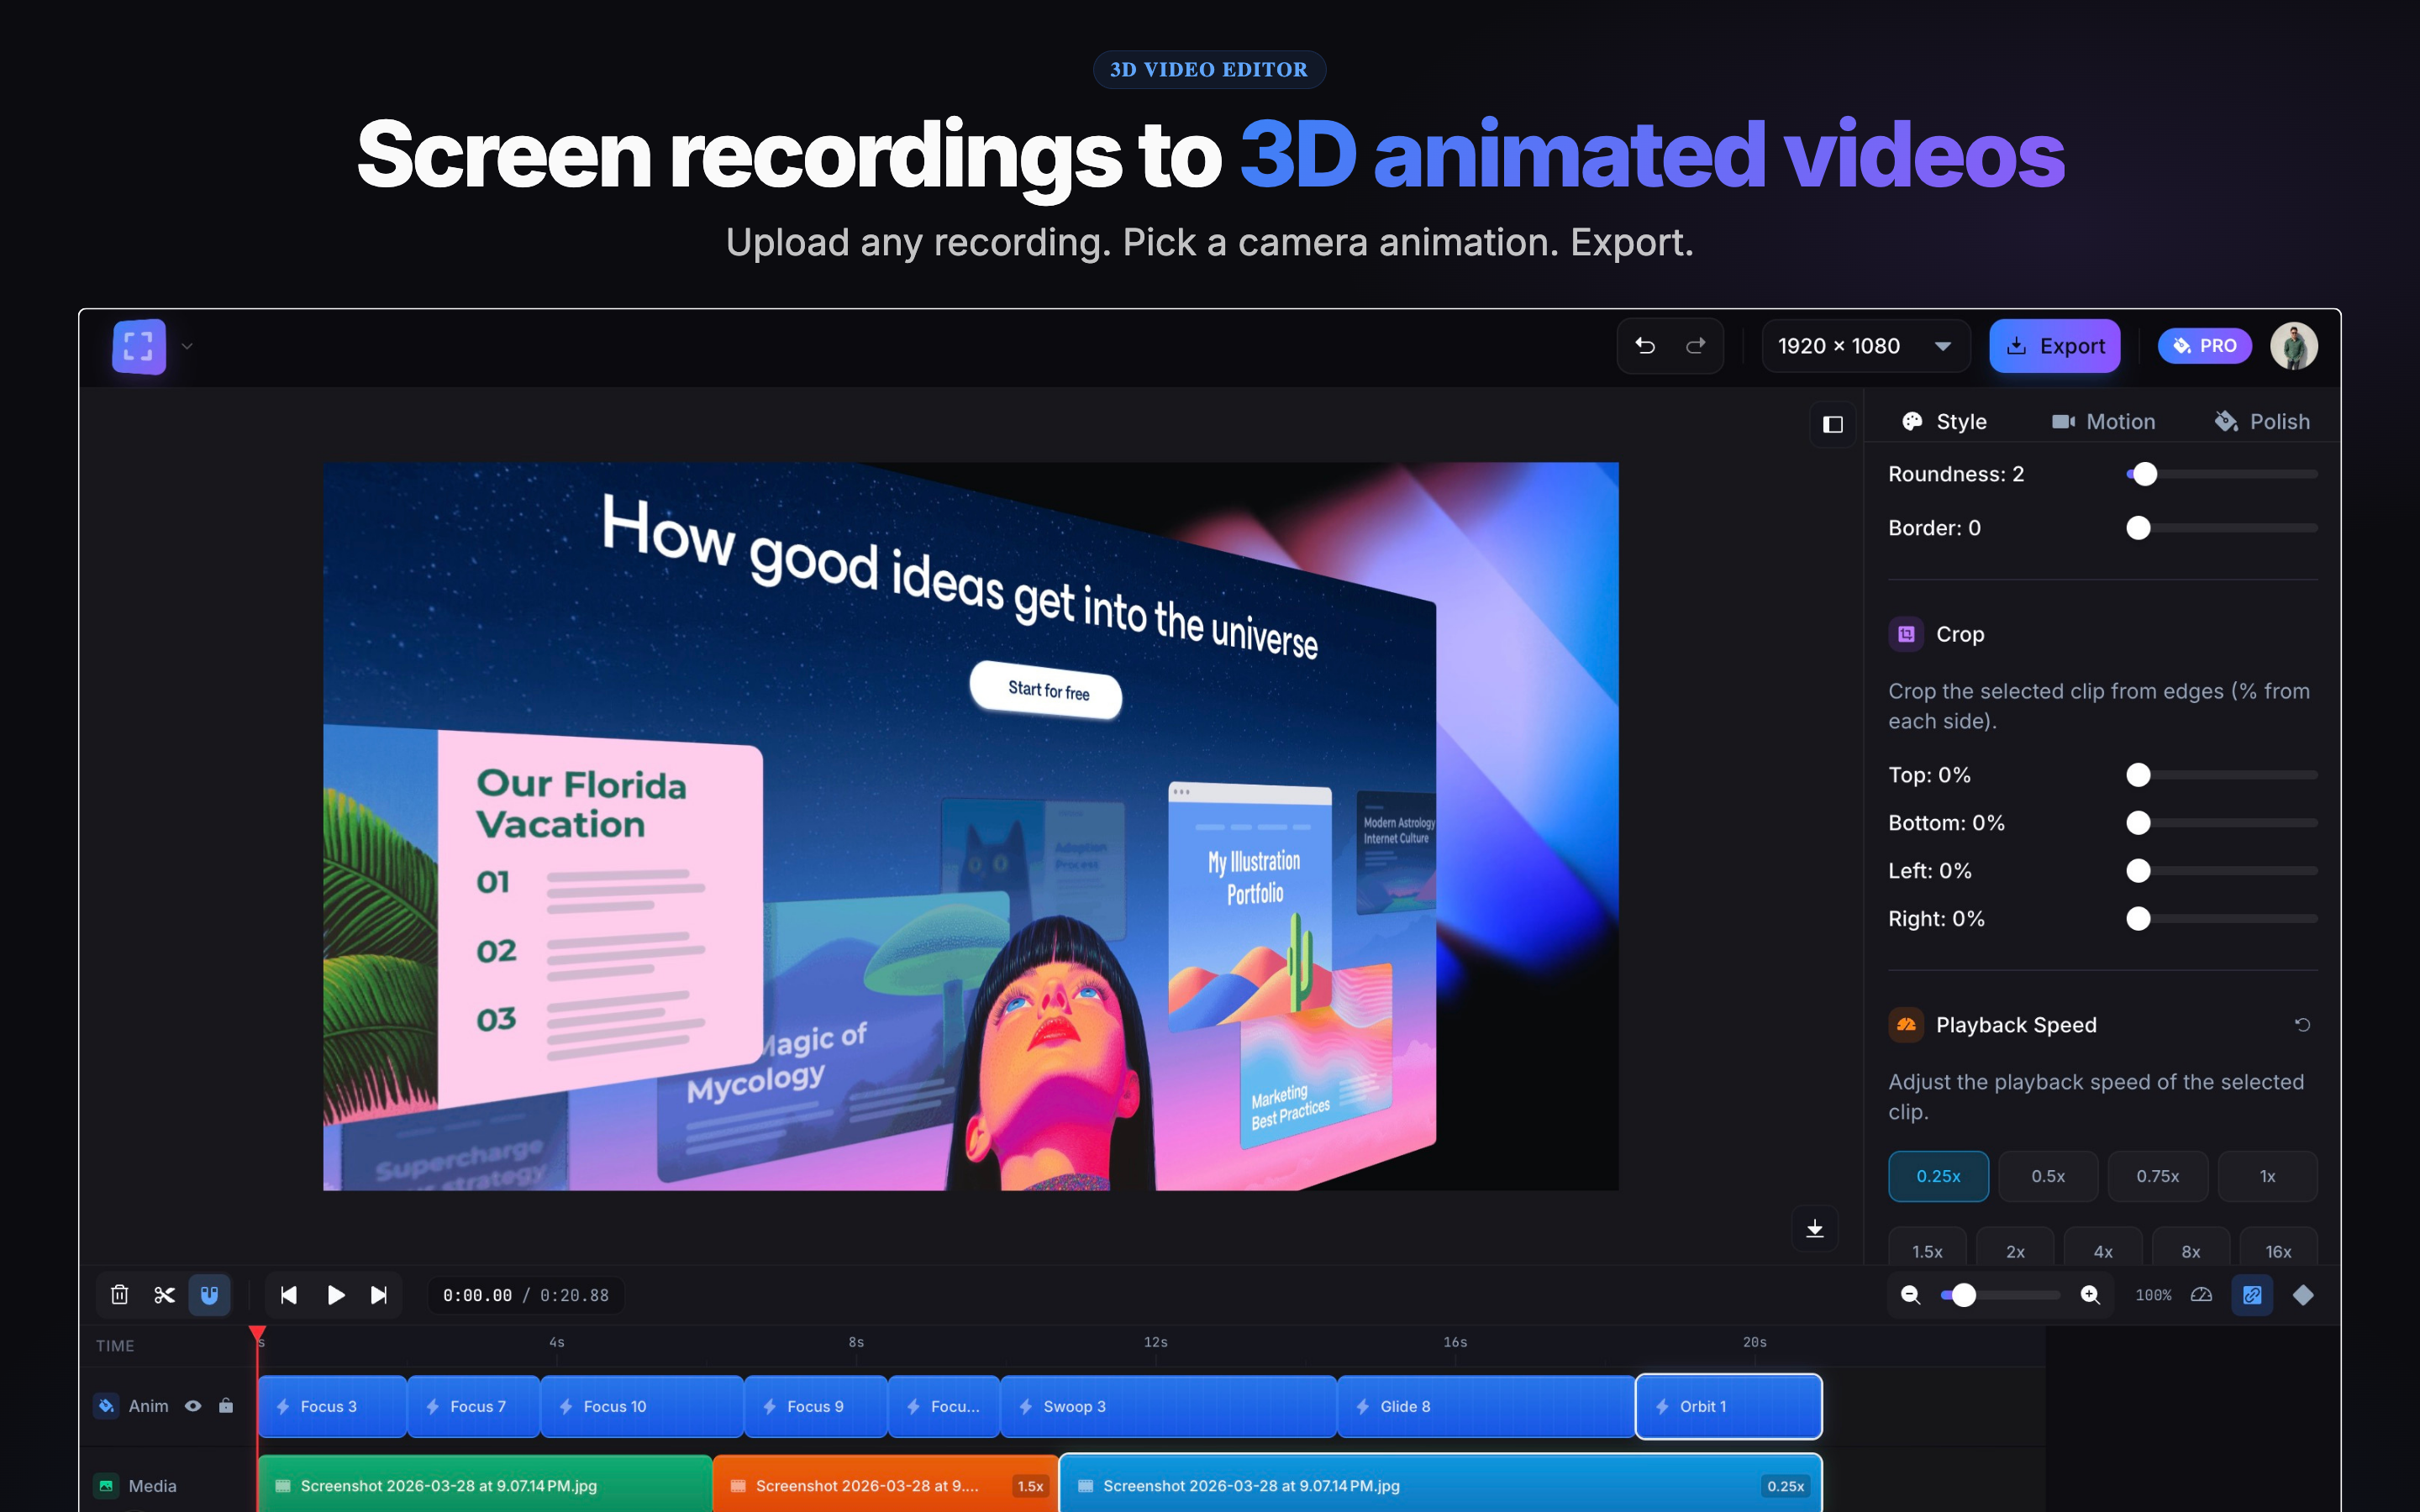
Task: Toggle the side panel collapse icon
Action: pos(1833,424)
